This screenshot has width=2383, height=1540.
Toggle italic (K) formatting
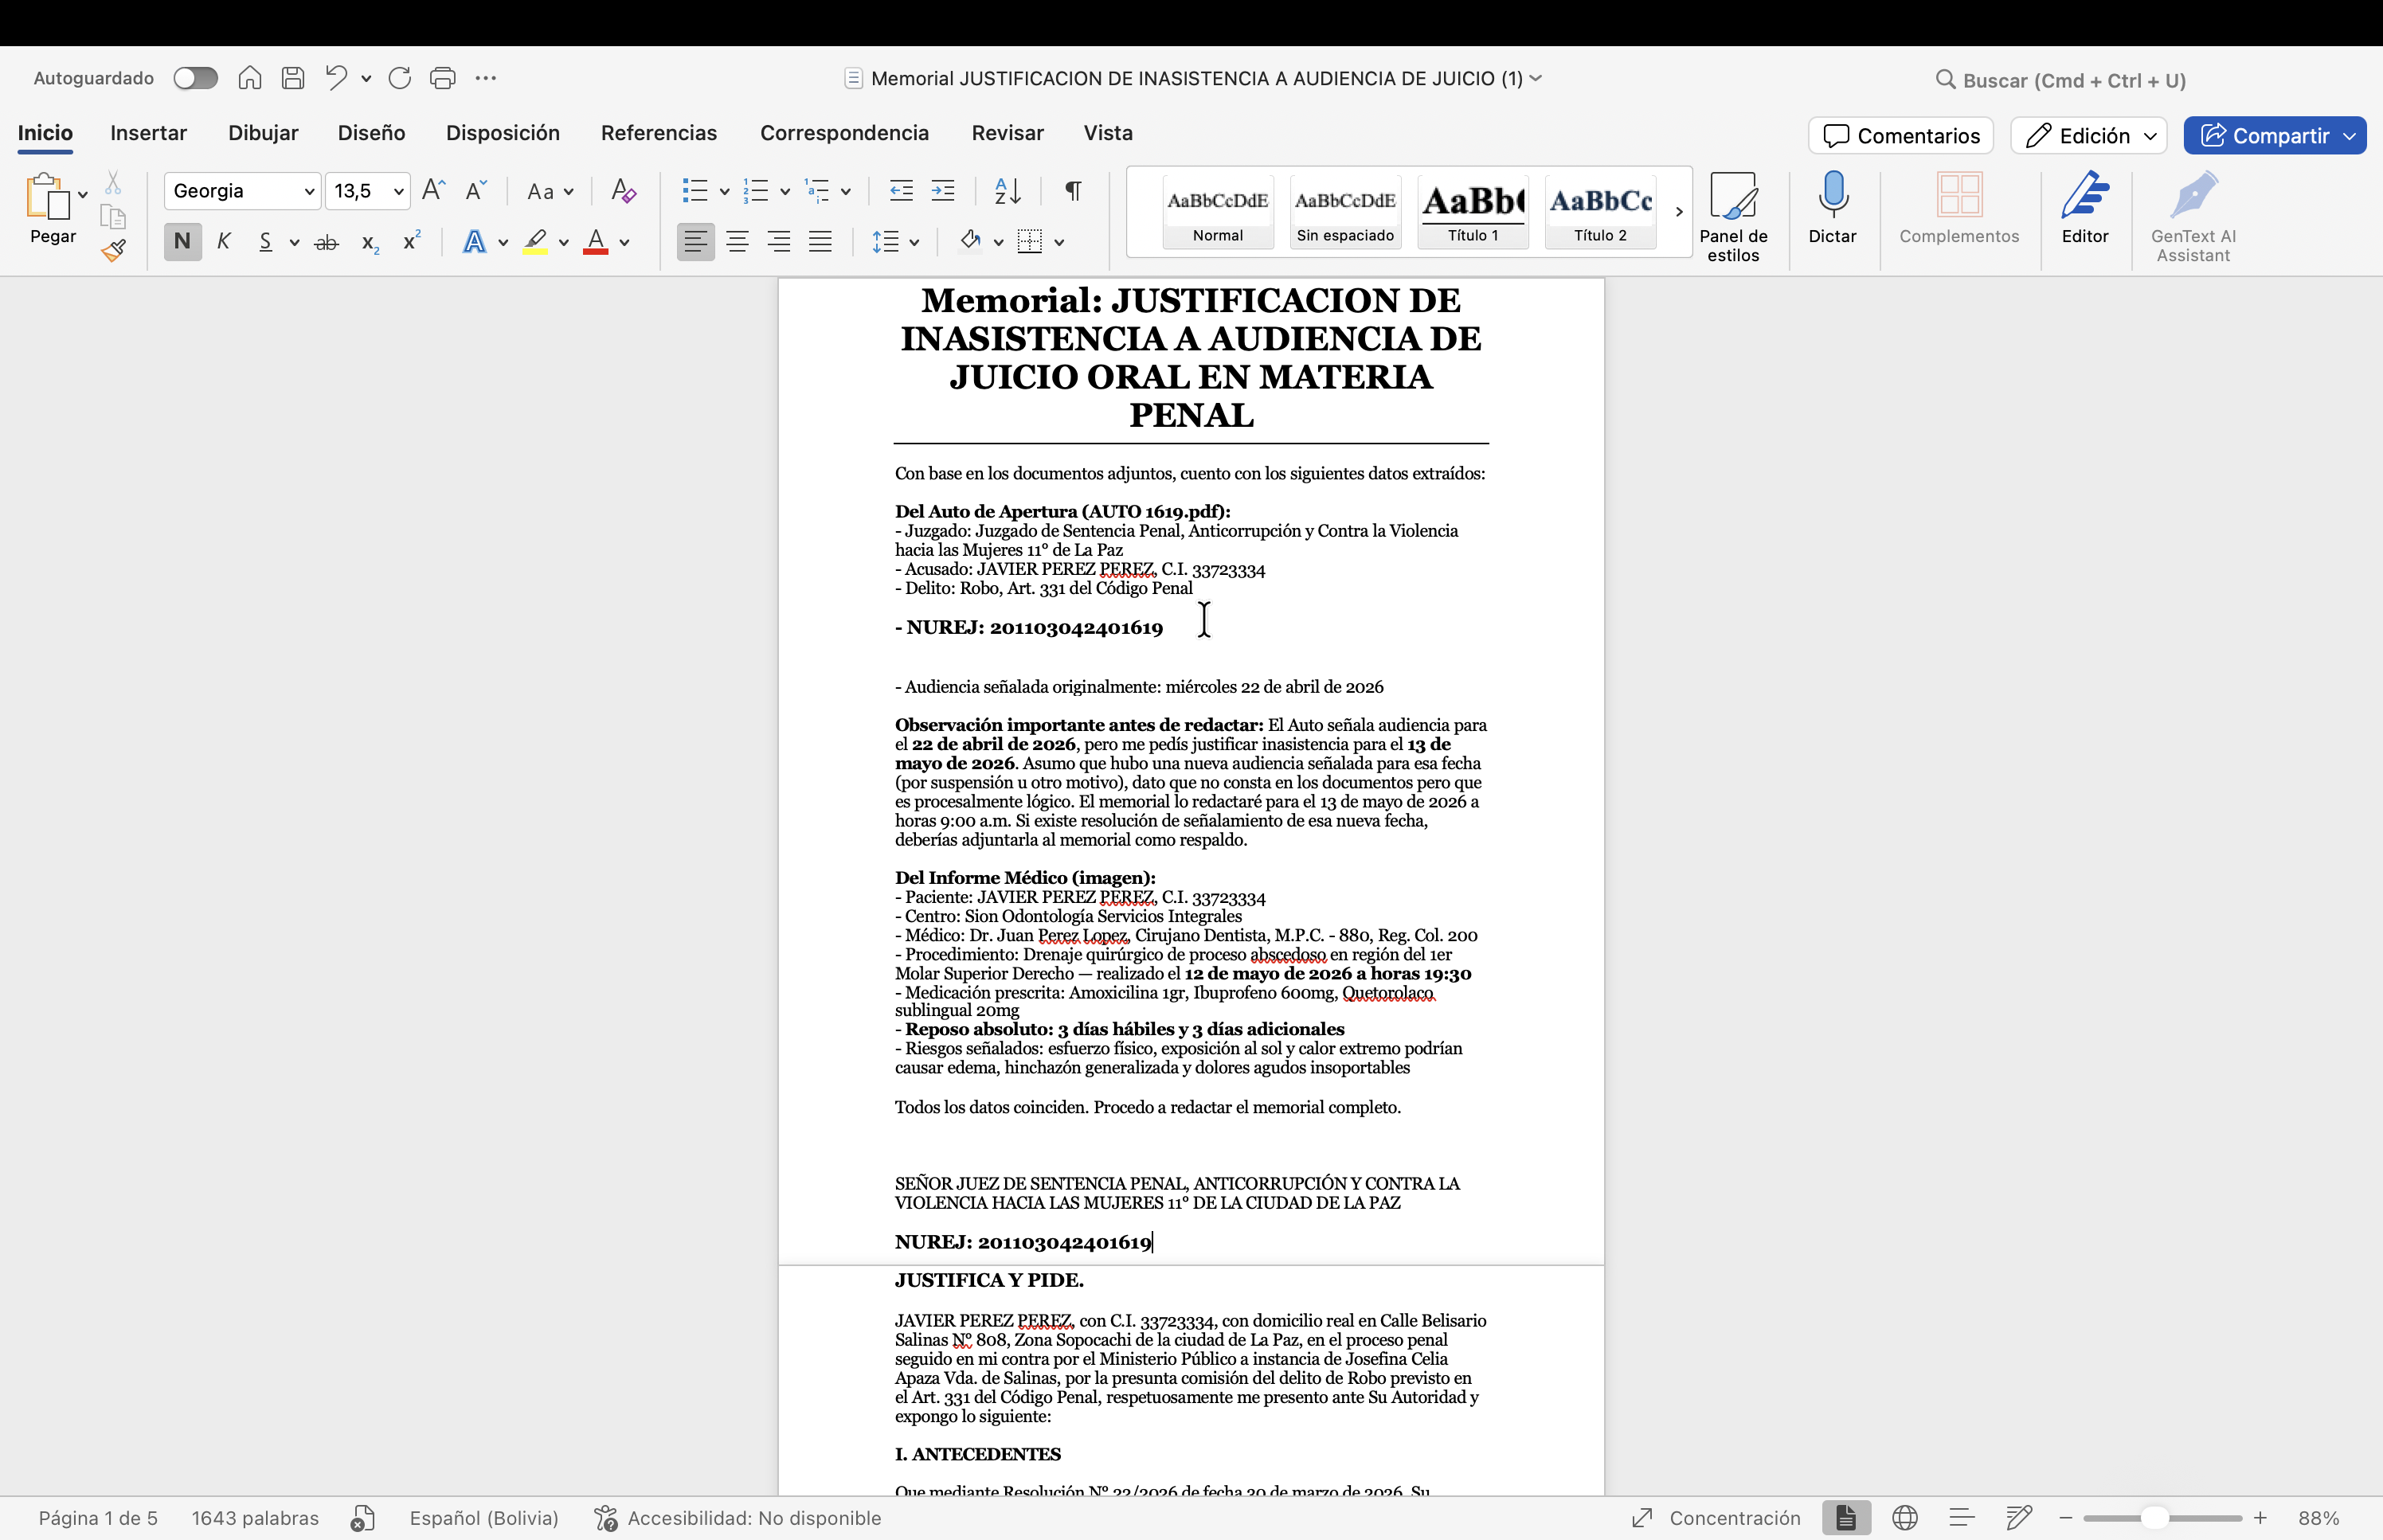coord(224,241)
